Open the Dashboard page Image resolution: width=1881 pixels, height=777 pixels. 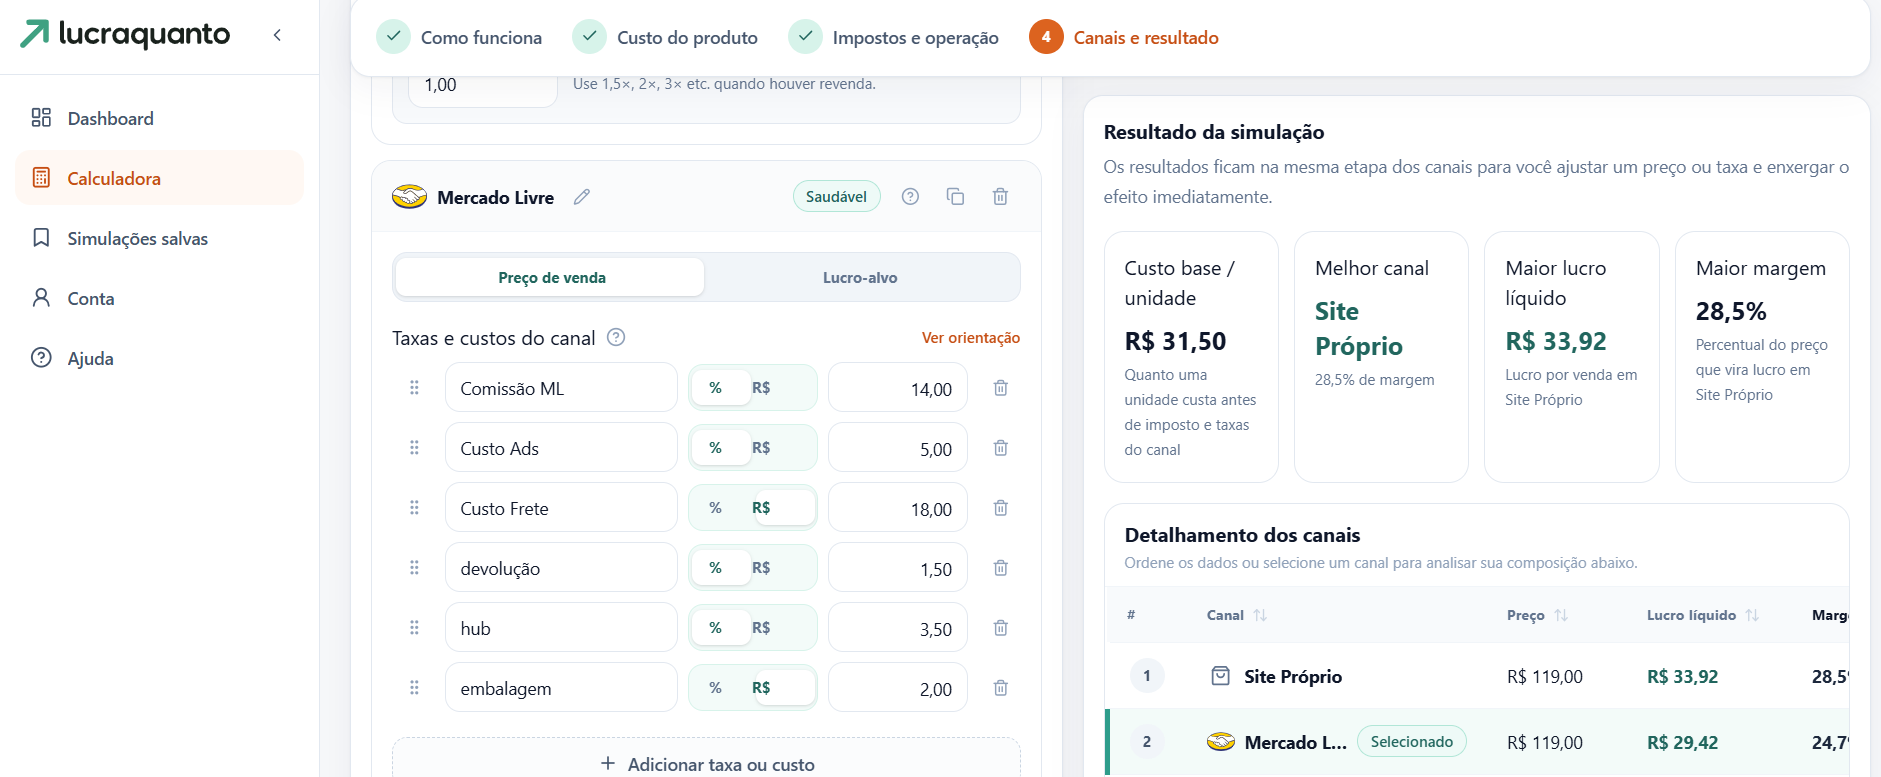click(x=160, y=118)
